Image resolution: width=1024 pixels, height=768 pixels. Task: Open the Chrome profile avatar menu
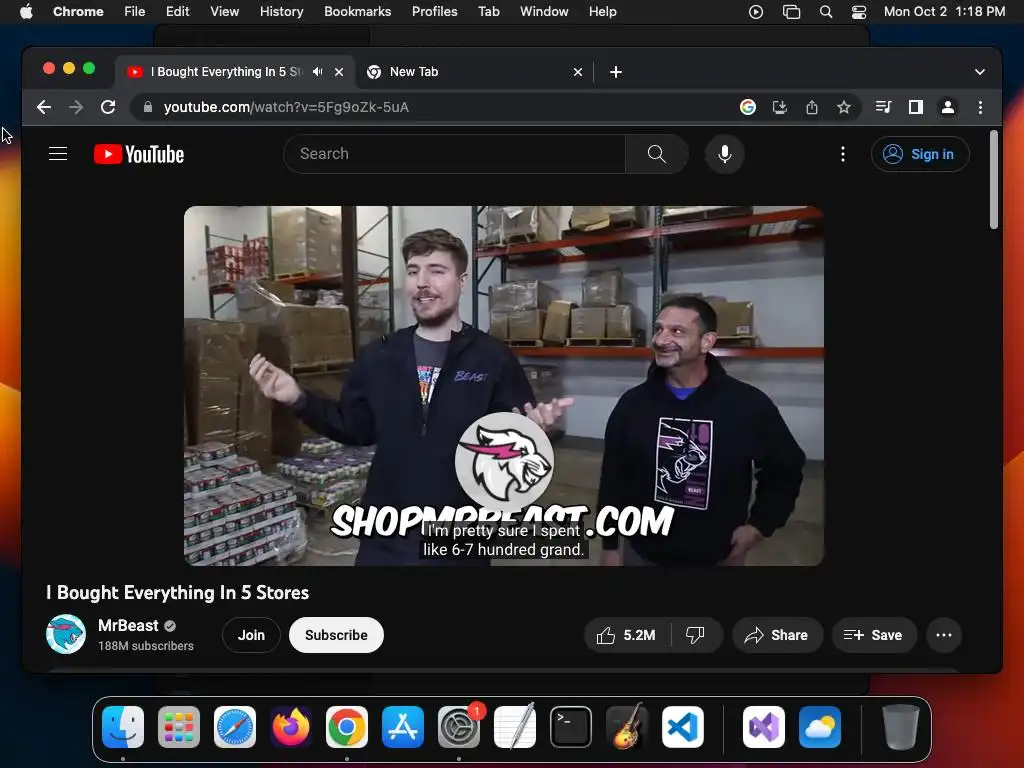point(948,107)
